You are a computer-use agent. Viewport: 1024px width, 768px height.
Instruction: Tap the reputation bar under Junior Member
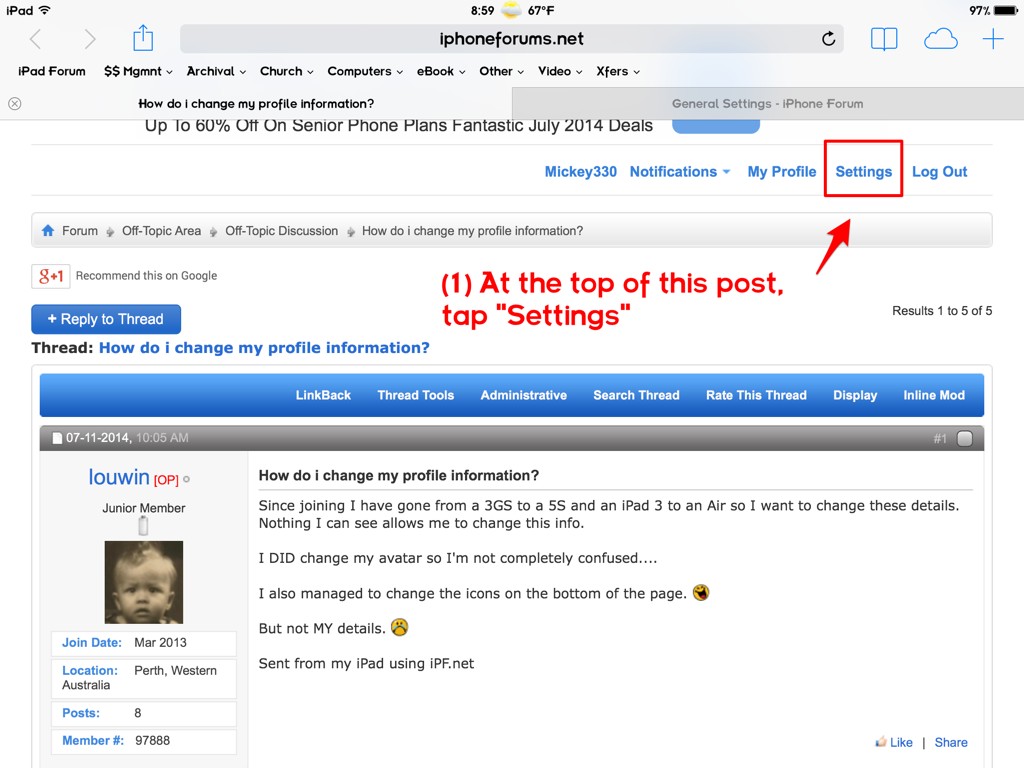(x=144, y=526)
